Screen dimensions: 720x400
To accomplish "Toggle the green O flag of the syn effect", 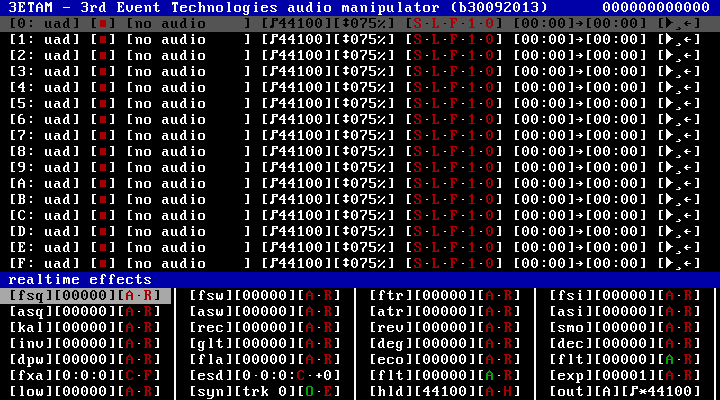I will point(309,391).
